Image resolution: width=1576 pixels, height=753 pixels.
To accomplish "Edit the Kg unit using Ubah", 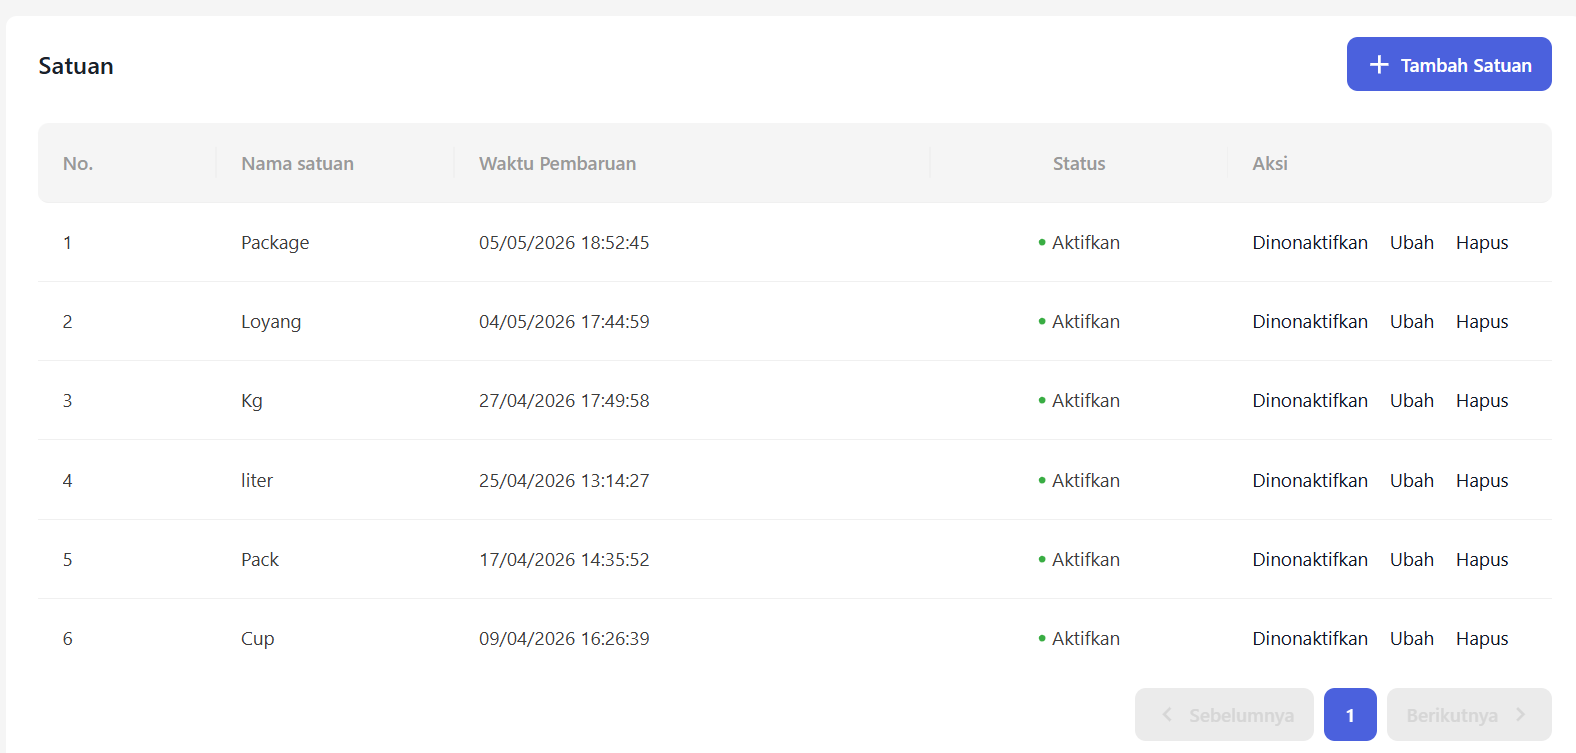I will 1411,400.
